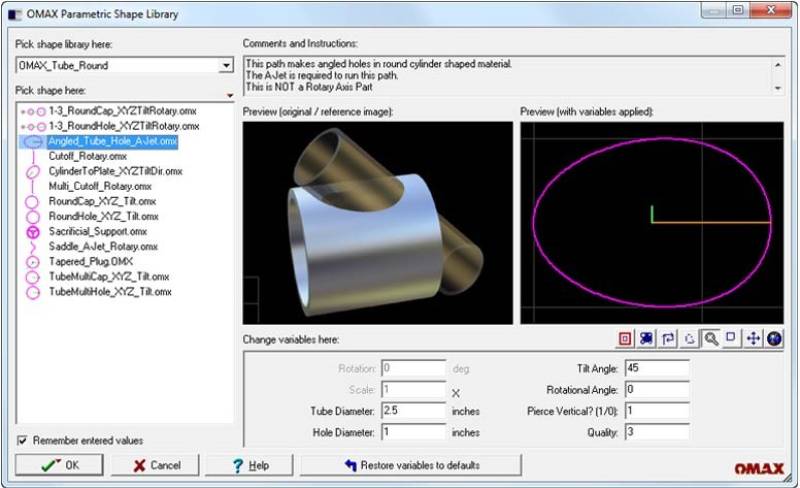Viewport: 800px width, 488px height.
Task: Click the Sacrificial_Support wheel icon
Action: pos(33,232)
